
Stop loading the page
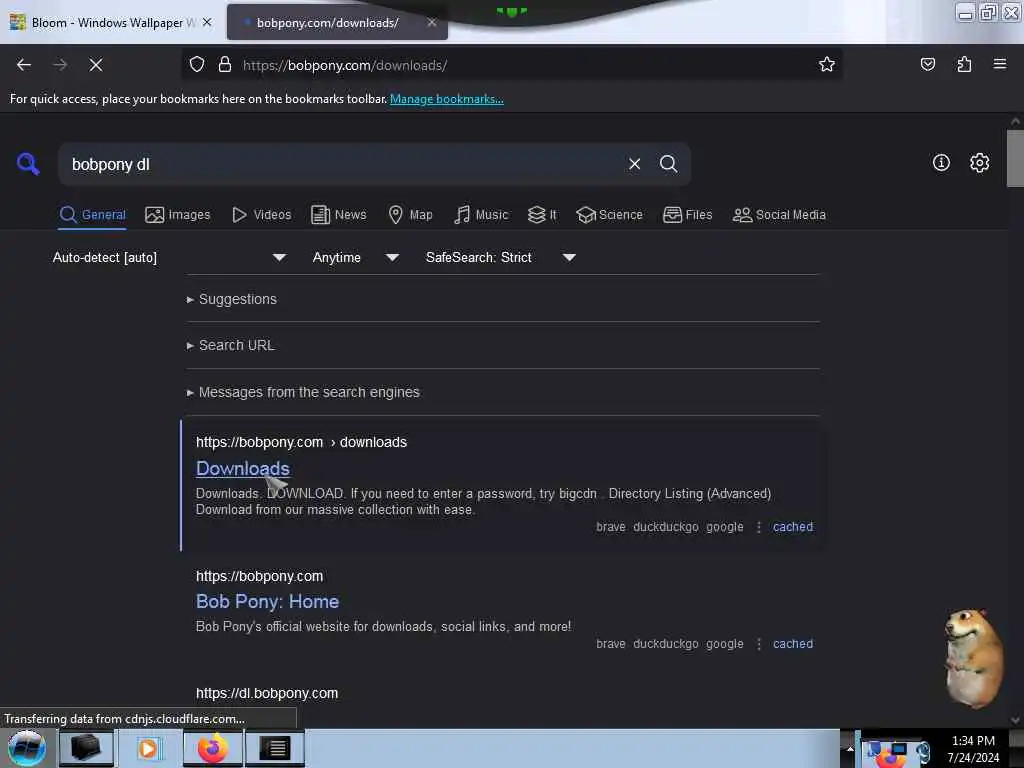[95, 65]
